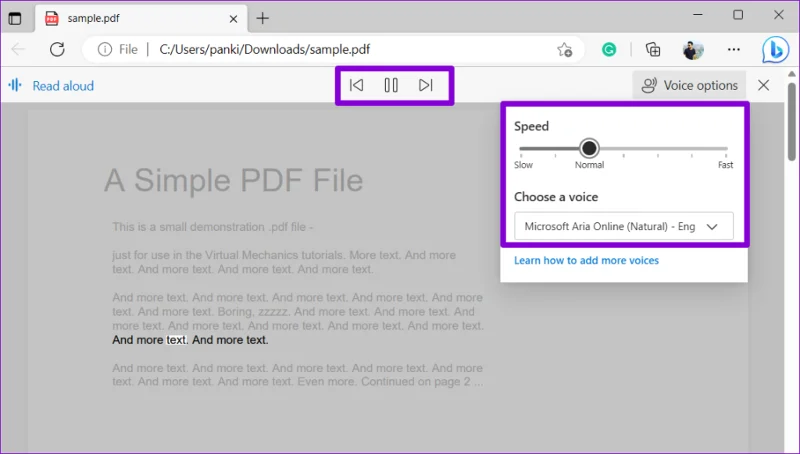Image resolution: width=800 pixels, height=454 pixels.
Task: Open the Voice options panel
Action: tap(689, 85)
